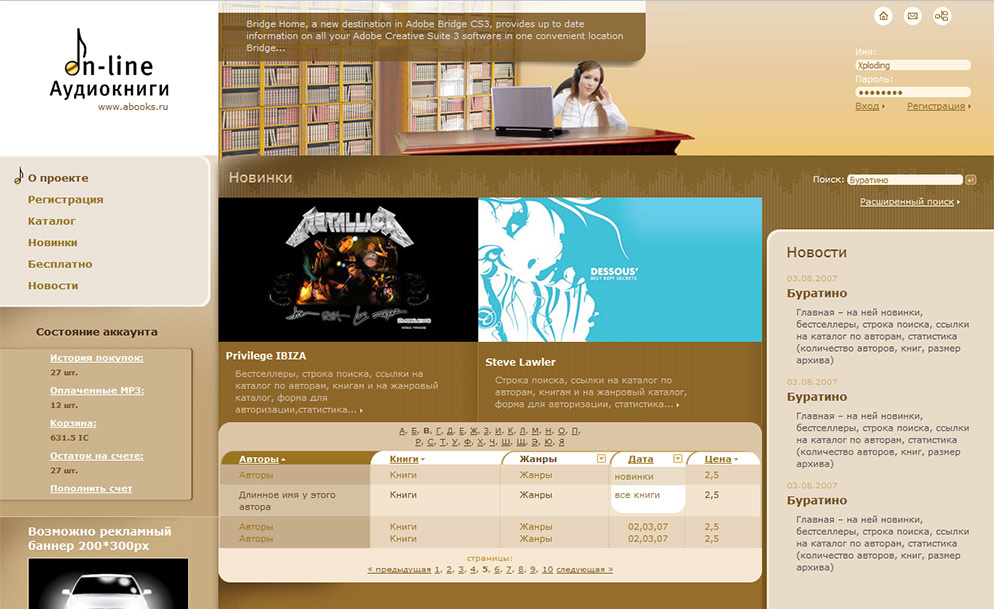Click the '12 шт.' paid MP3 count
This screenshot has height=609, width=994.
(64, 405)
